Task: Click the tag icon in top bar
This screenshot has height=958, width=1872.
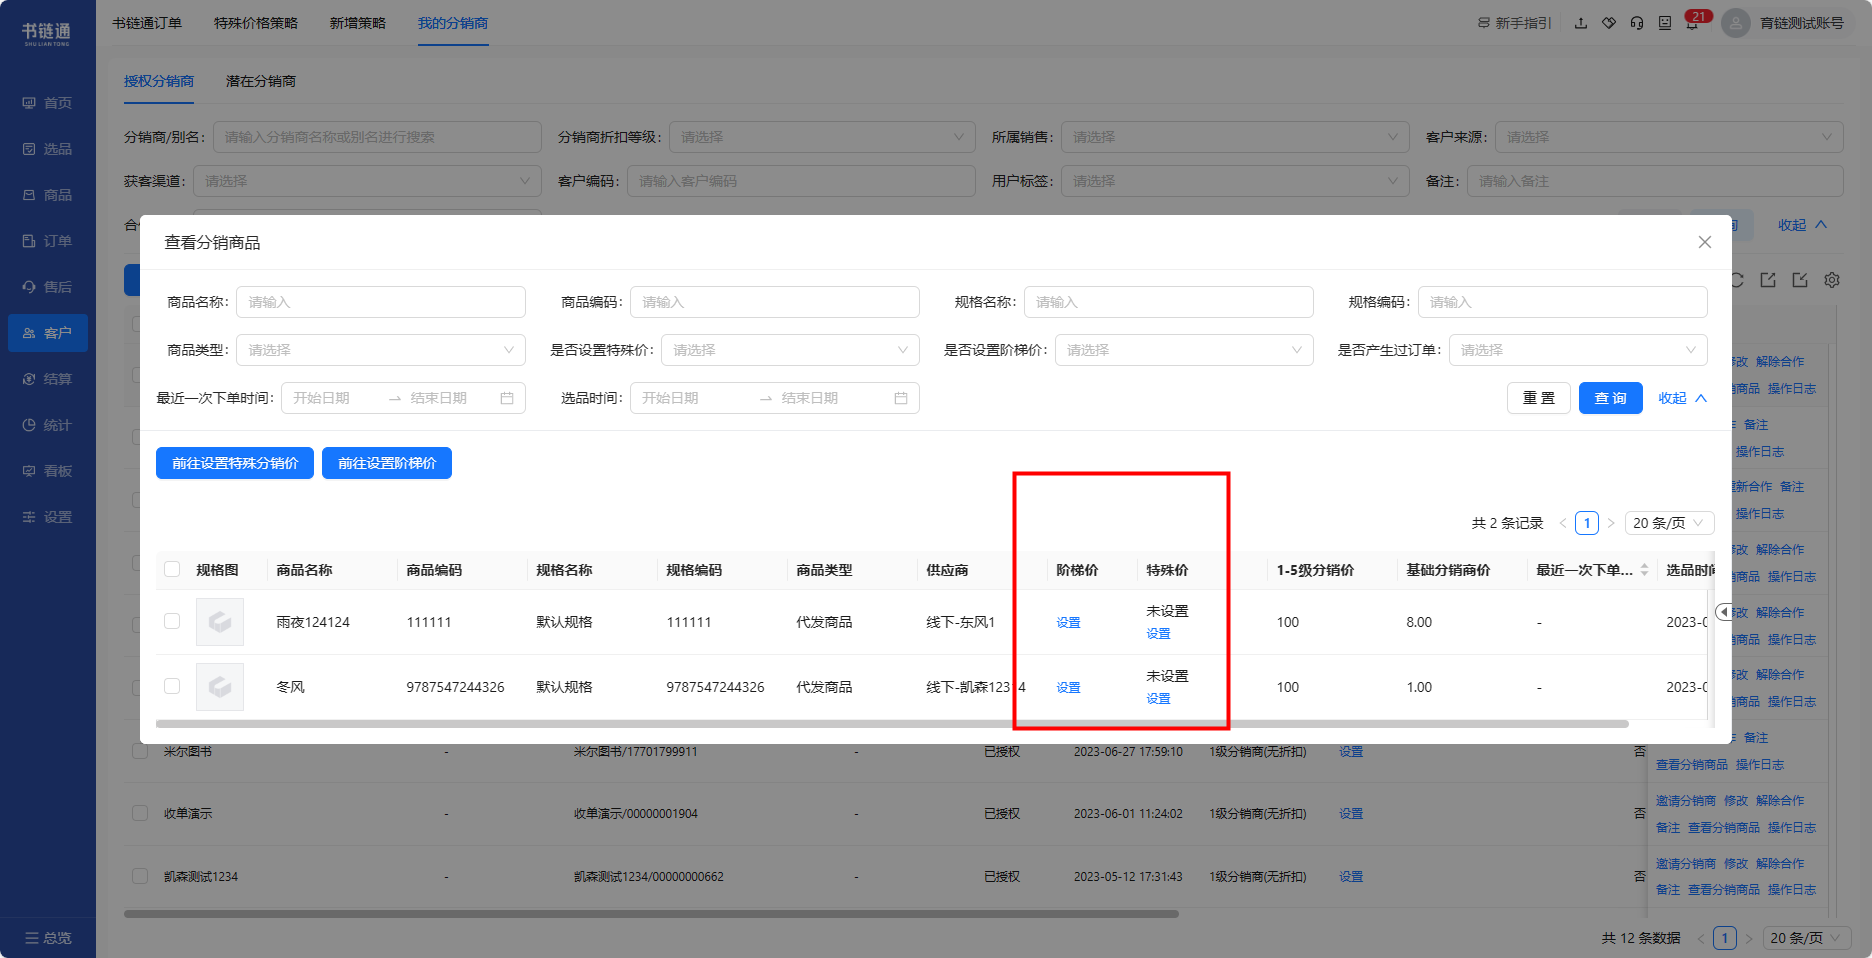Action: [1609, 23]
